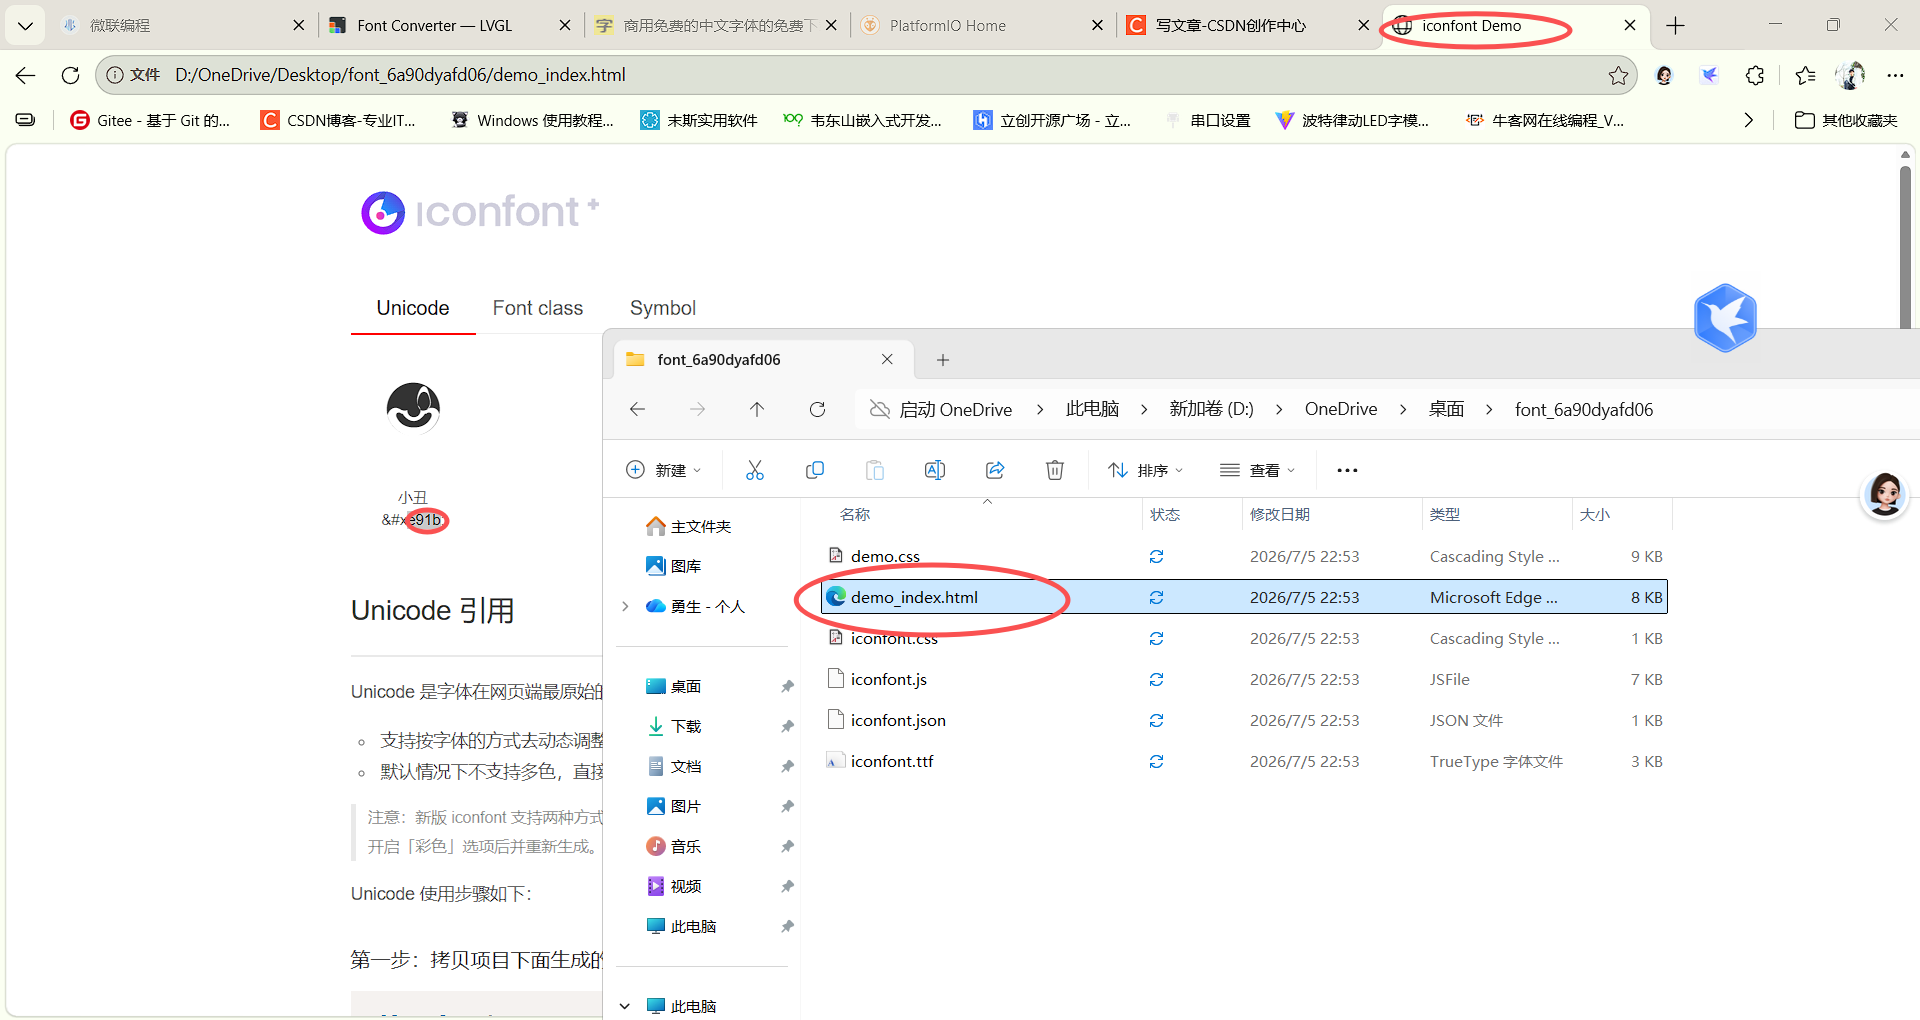Open the 其他收藏夹 folder

(1846, 120)
